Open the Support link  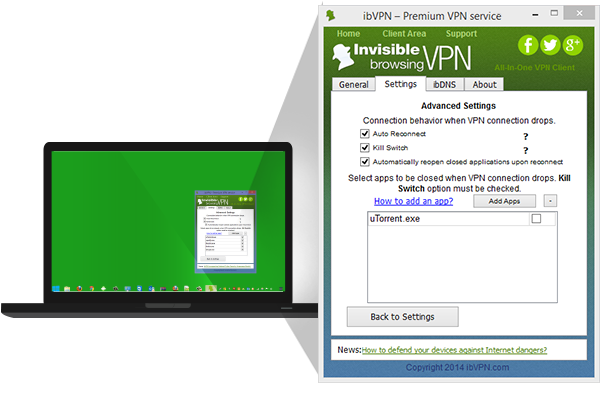point(461,34)
